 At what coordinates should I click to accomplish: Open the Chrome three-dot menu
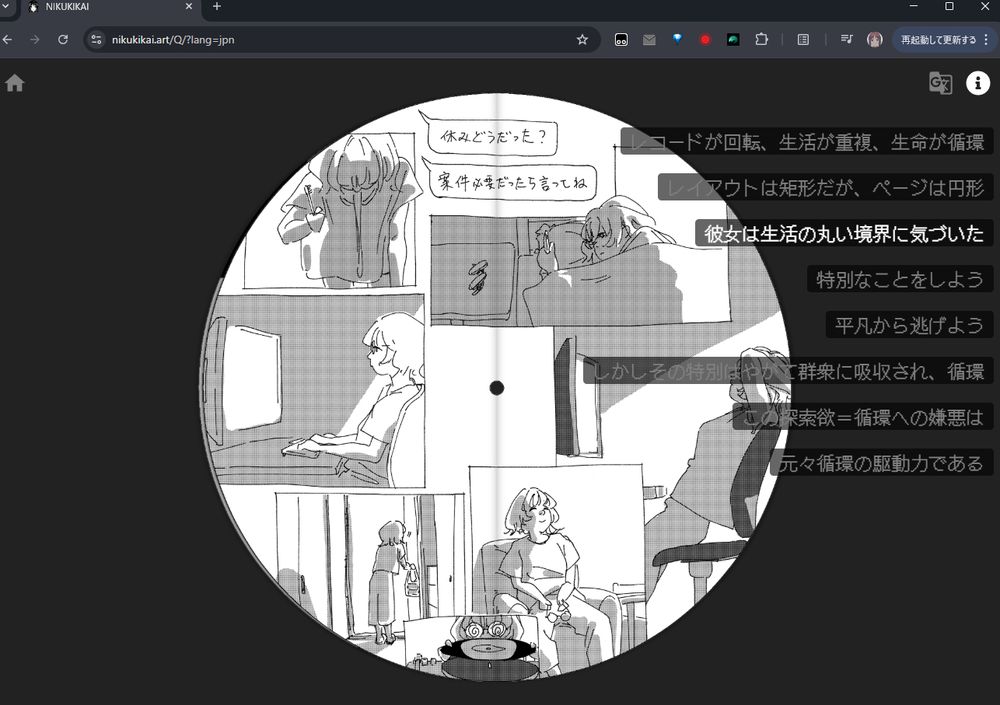click(988, 39)
